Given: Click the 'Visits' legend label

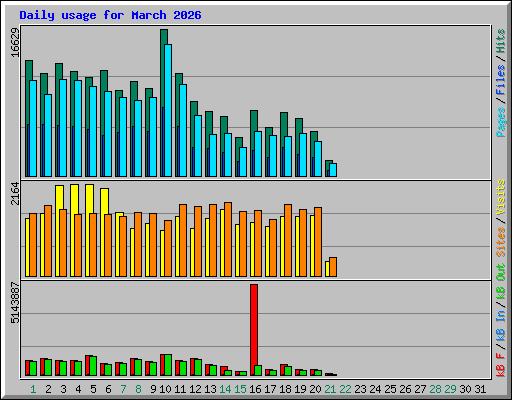Looking at the screenshot, I should (x=501, y=198).
